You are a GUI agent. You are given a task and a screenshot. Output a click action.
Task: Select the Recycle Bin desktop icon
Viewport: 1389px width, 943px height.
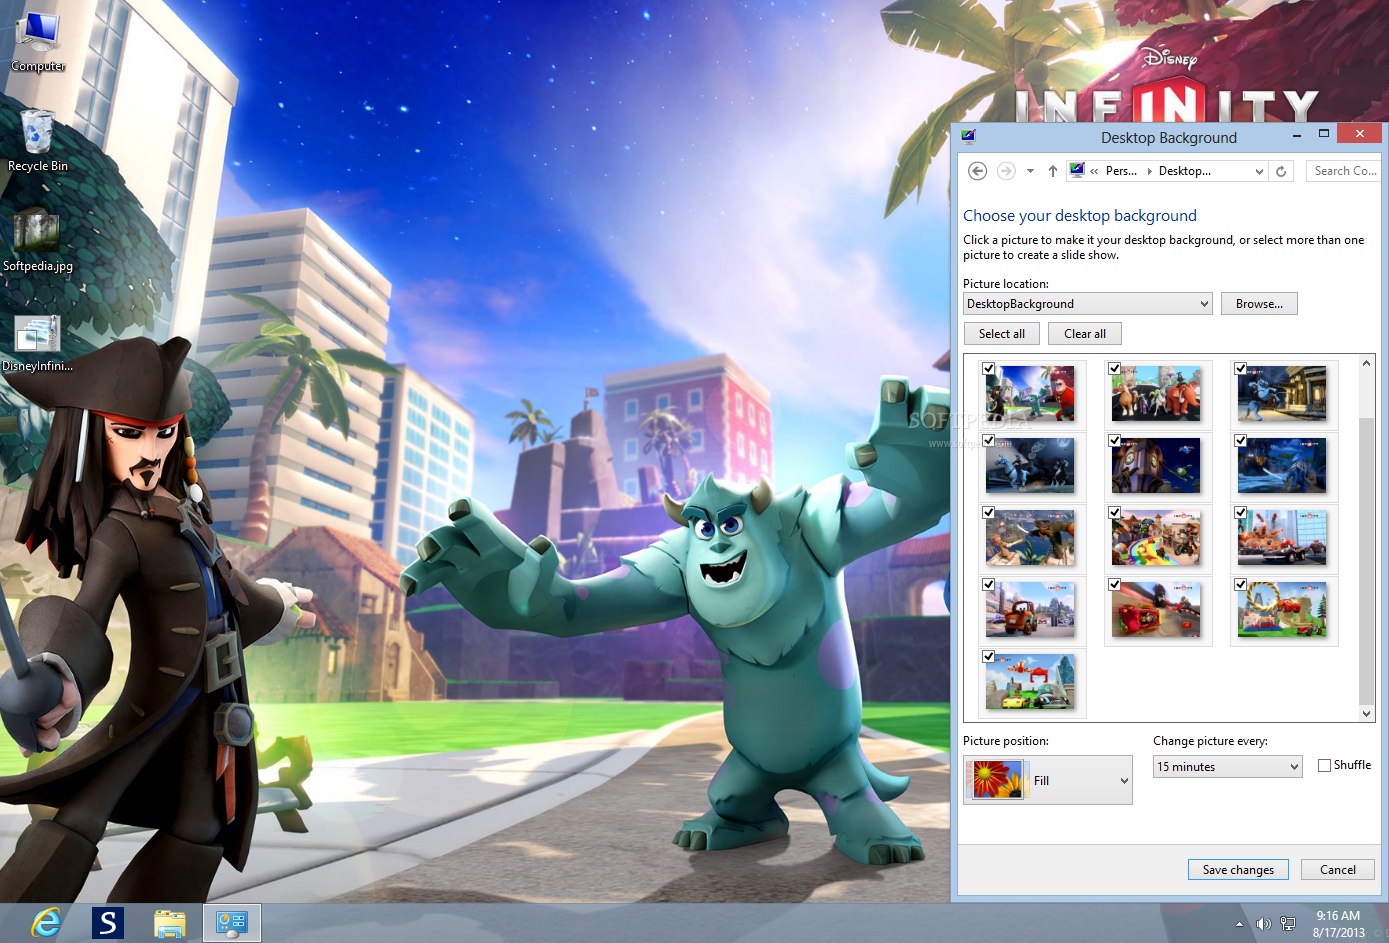point(38,140)
